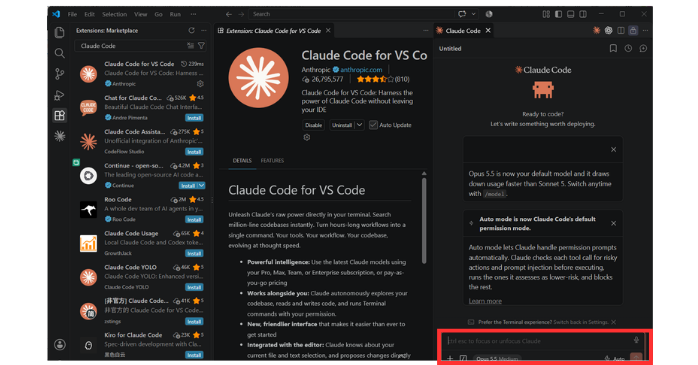
Task: Install Chat for Claude Code extension
Action: pyautogui.click(x=194, y=118)
